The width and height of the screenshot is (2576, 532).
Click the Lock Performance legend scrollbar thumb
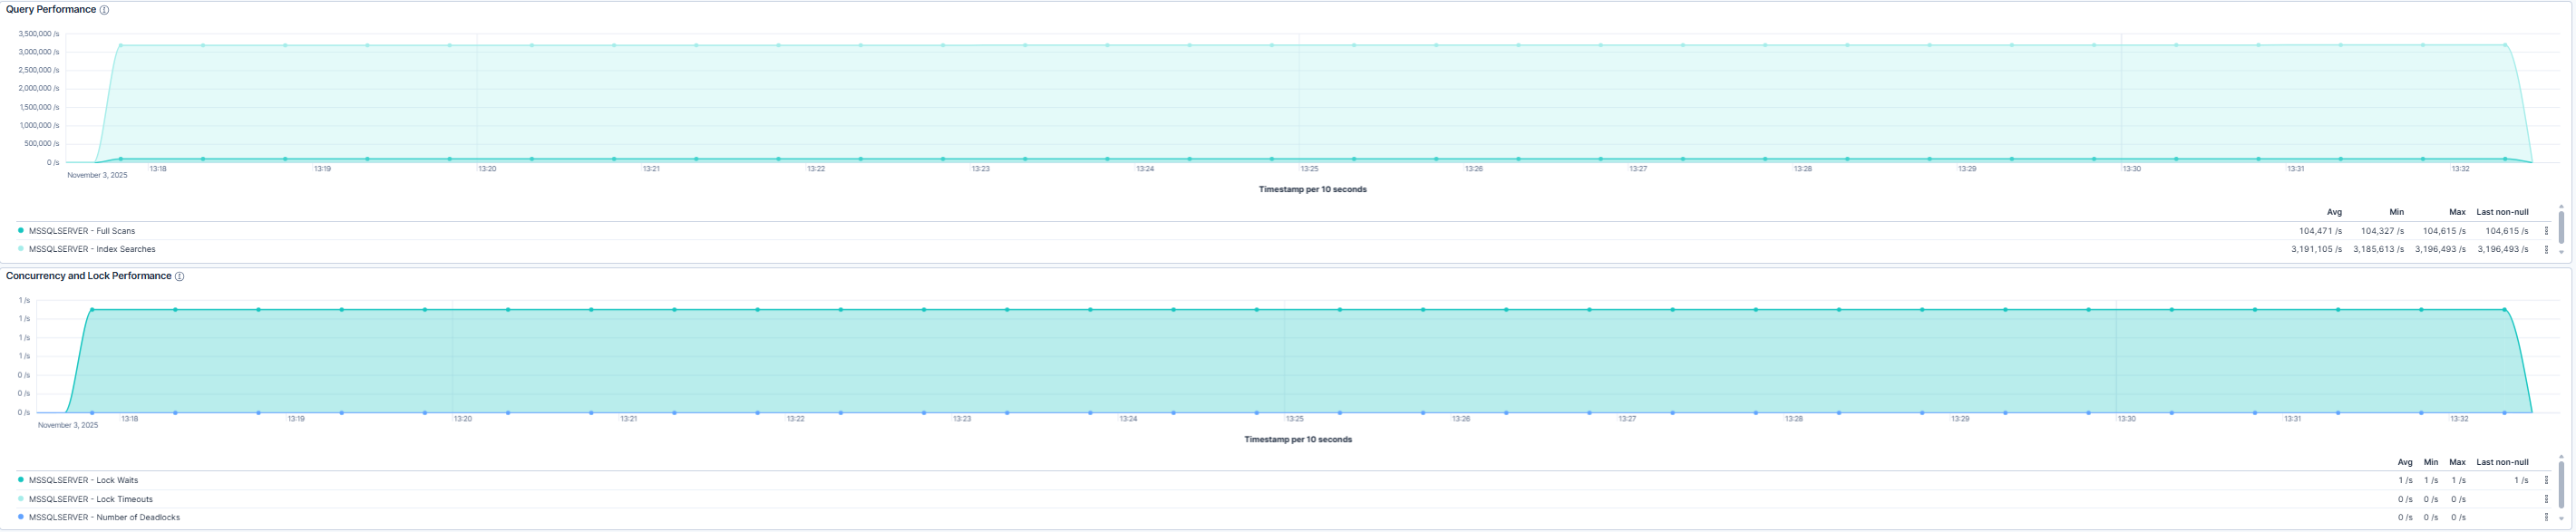point(2561,483)
